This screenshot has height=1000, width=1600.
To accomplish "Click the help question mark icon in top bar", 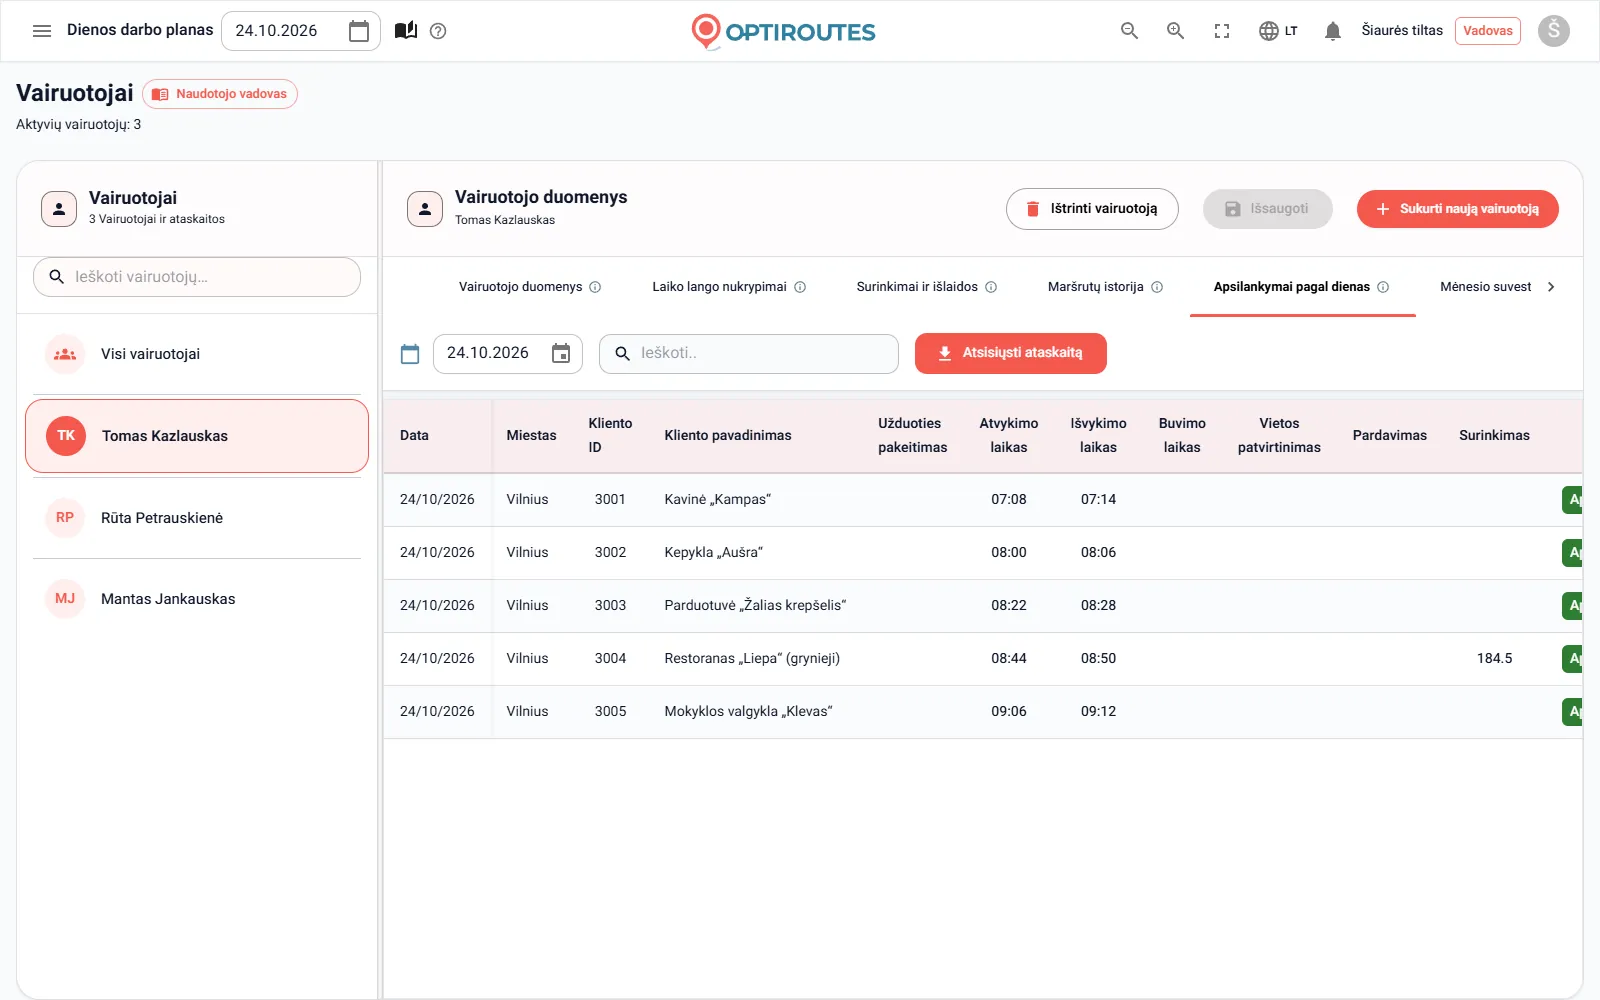I will tap(438, 31).
